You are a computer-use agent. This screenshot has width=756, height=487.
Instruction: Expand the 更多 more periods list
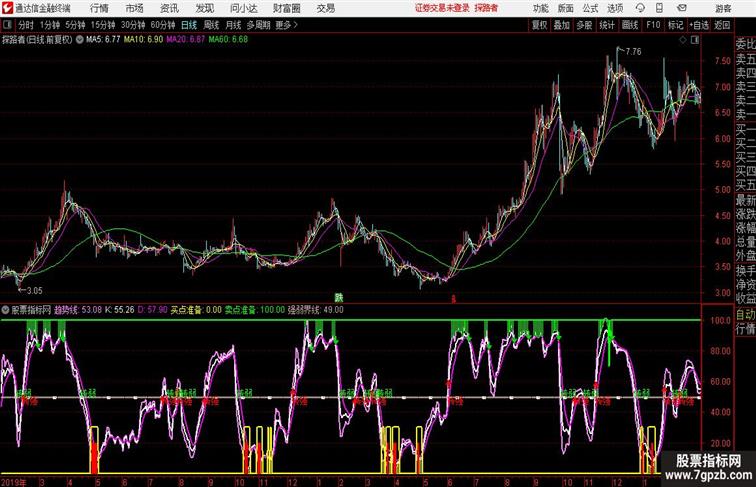(x=287, y=25)
